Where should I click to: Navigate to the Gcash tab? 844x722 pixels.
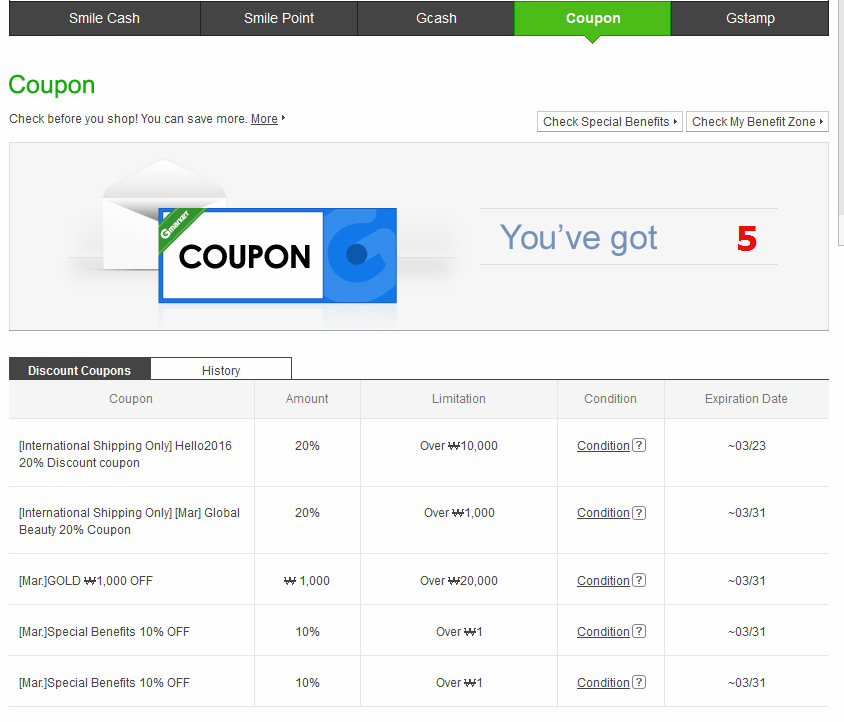[435, 17]
